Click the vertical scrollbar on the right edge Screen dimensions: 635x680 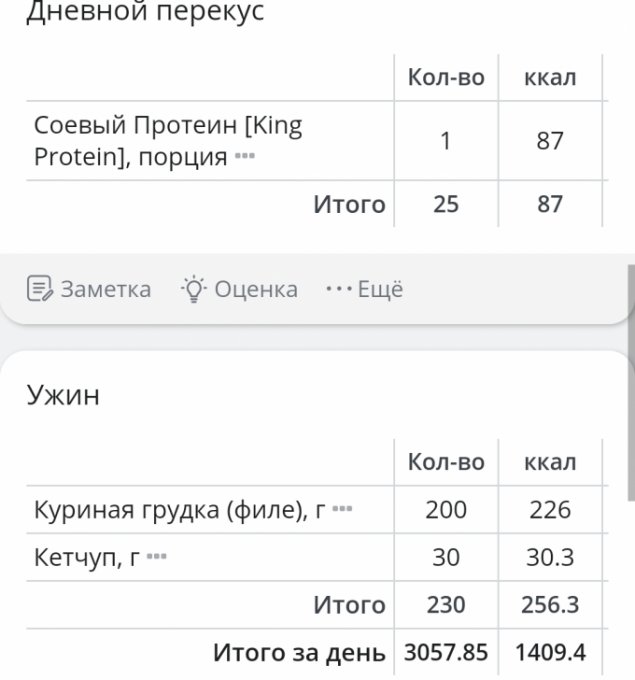(630, 380)
